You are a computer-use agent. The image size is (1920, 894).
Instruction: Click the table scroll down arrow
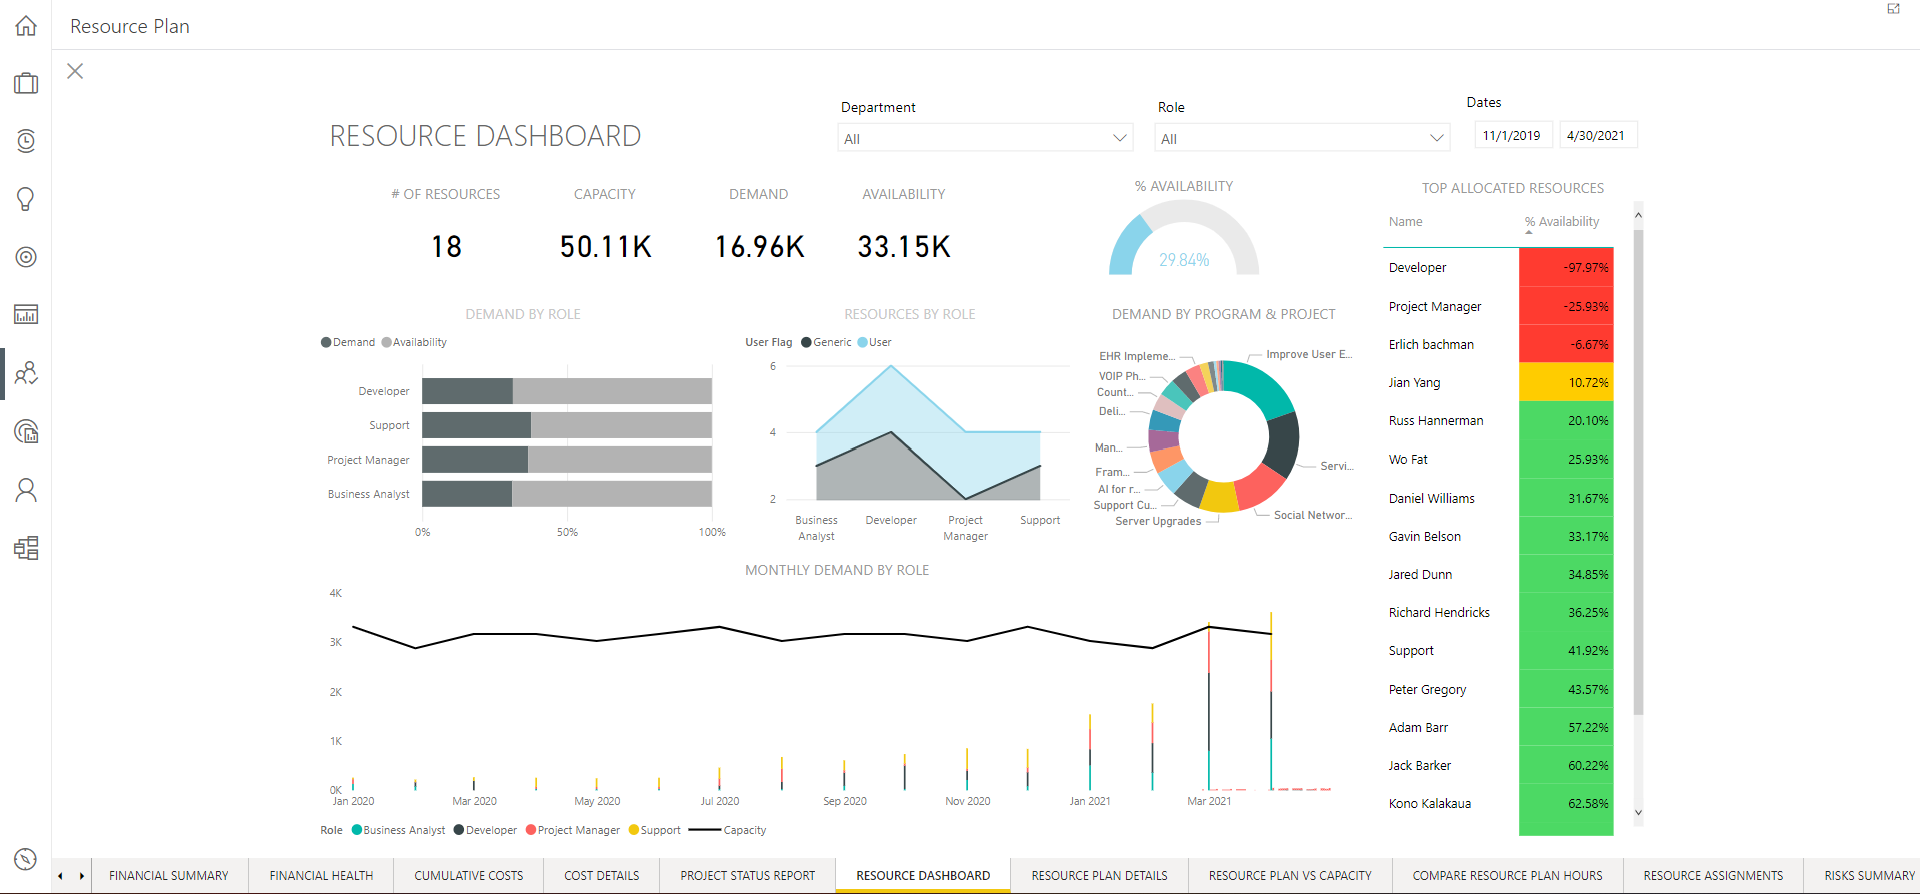tap(1638, 813)
